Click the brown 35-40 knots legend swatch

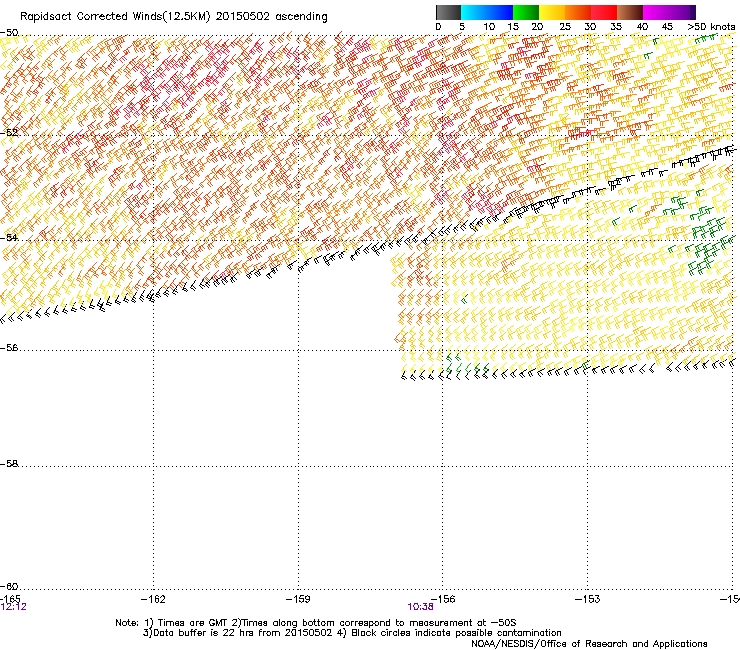click(x=630, y=12)
